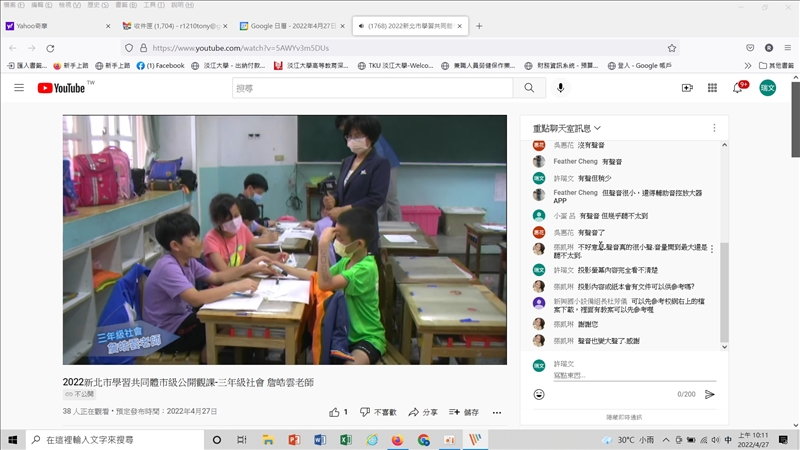
Task: Bookmark this page with the star icon
Action: [x=672, y=47]
